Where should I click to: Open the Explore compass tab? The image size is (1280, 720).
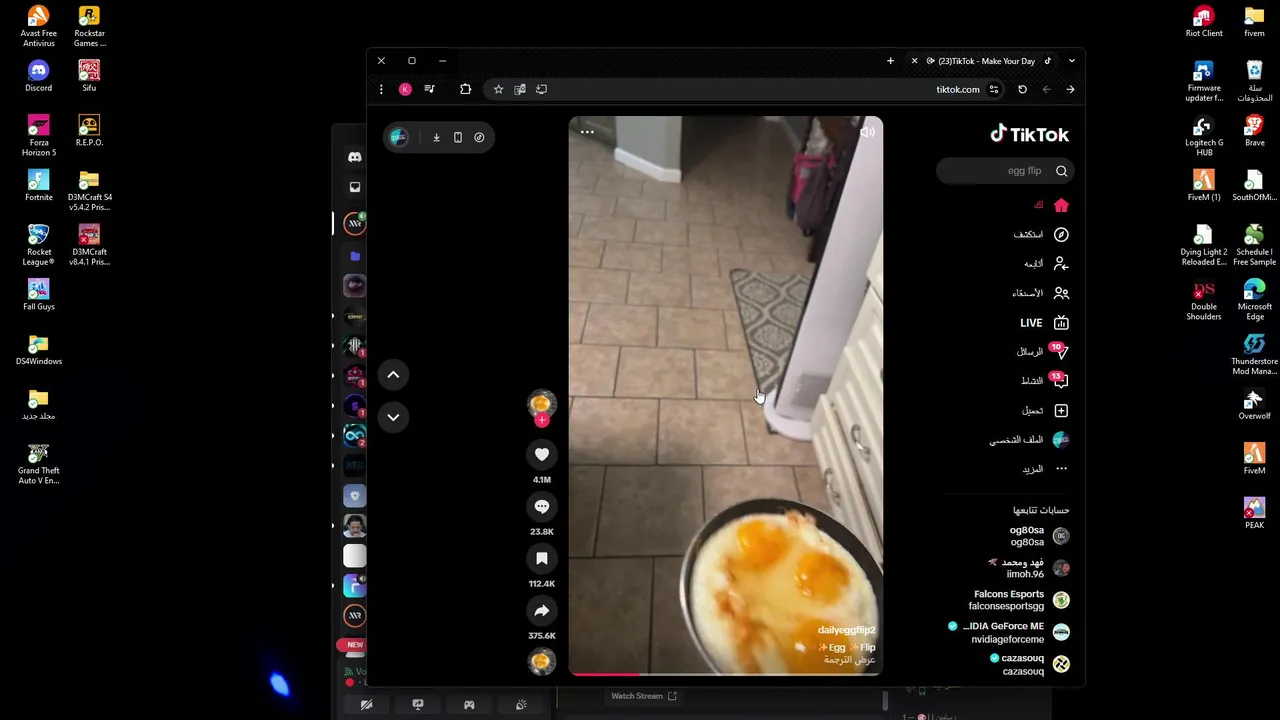[x=1042, y=234]
